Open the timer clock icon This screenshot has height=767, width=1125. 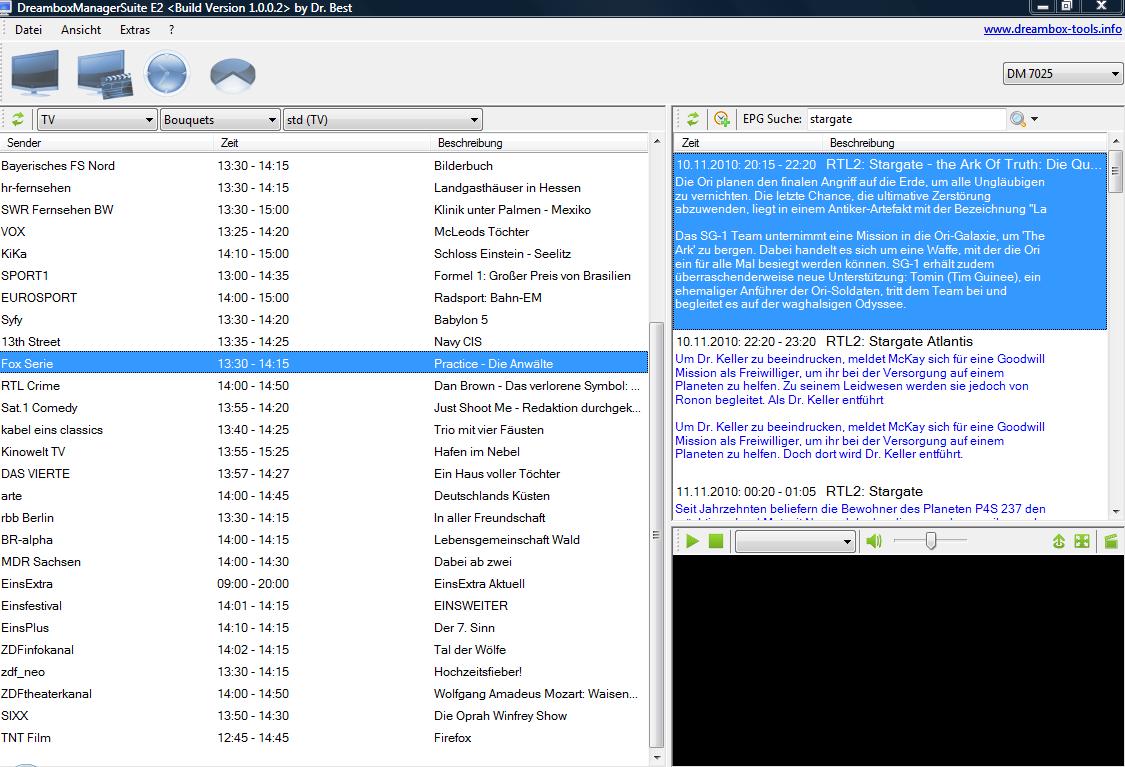click(167, 74)
